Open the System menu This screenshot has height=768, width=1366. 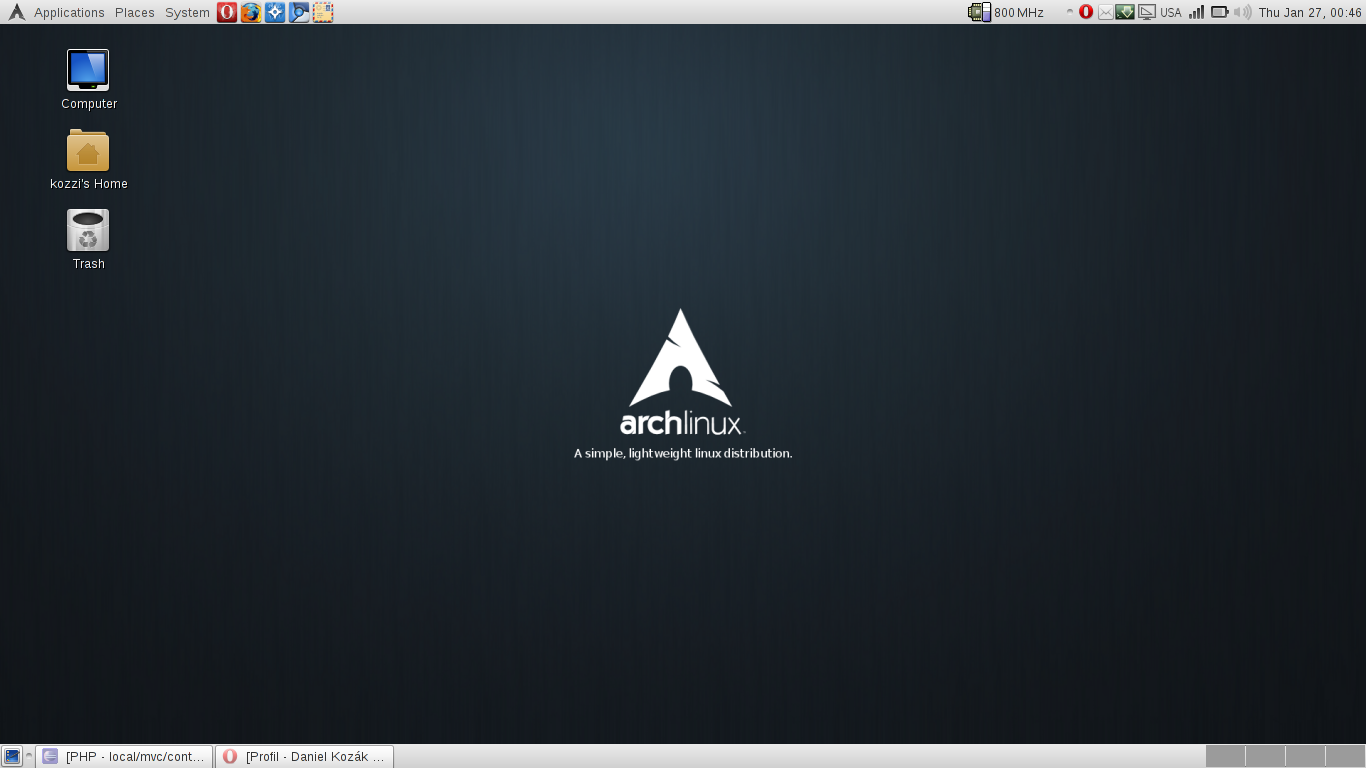pyautogui.click(x=187, y=13)
